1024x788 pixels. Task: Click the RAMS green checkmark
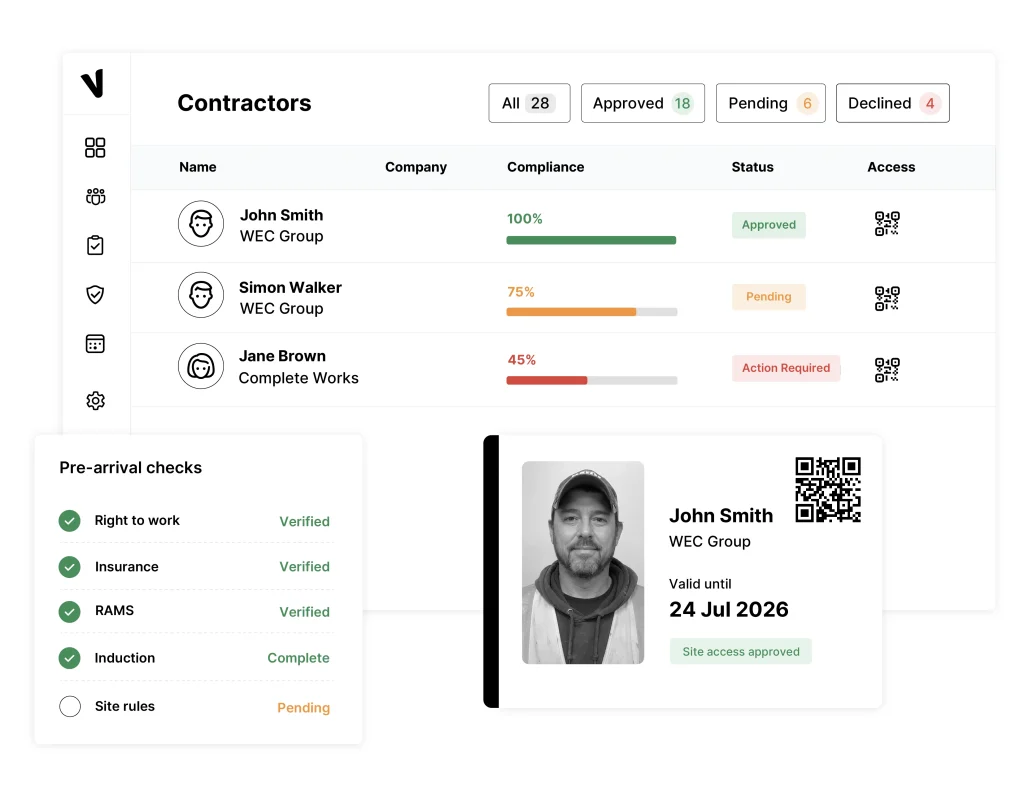click(70, 612)
